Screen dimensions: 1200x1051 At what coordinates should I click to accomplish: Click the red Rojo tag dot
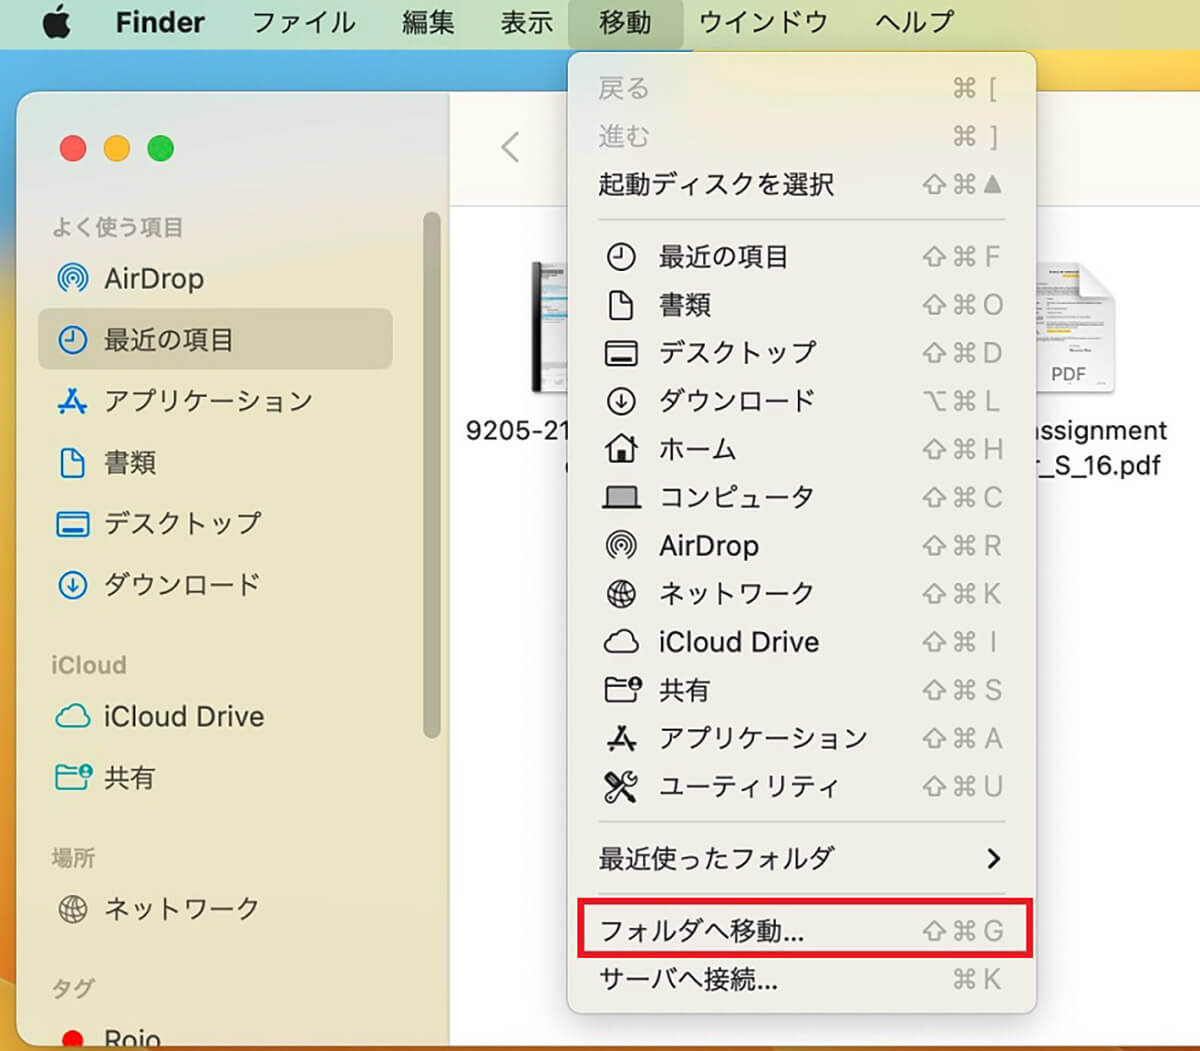72,1039
